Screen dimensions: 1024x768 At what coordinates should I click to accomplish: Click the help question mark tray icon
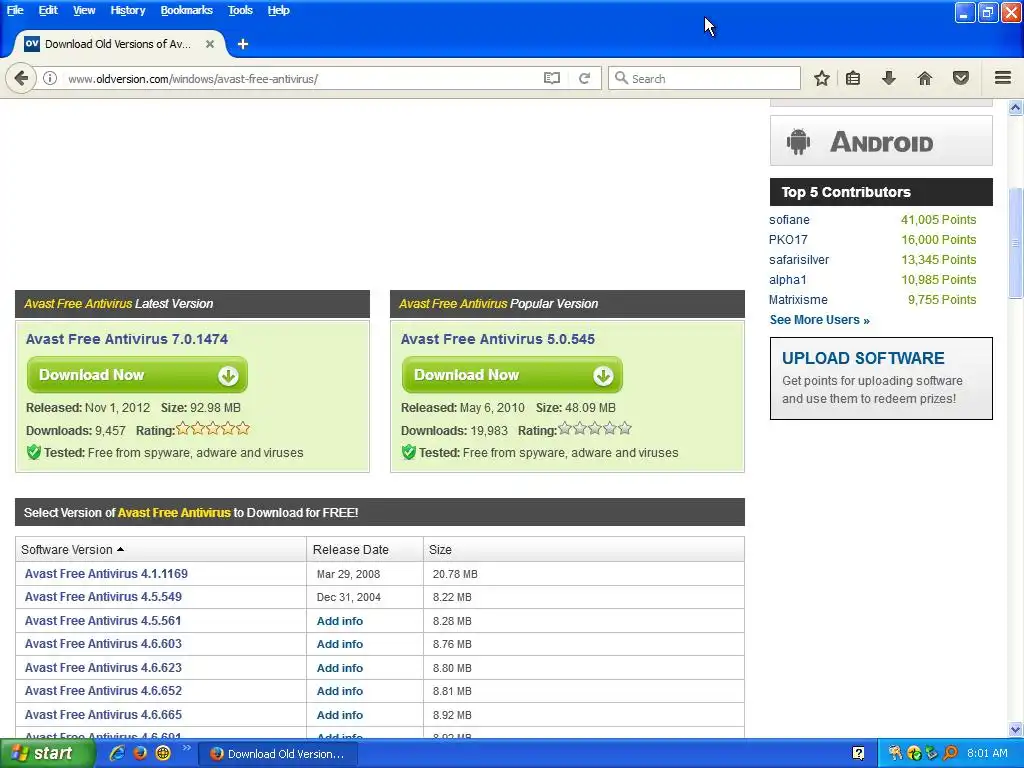coord(858,754)
